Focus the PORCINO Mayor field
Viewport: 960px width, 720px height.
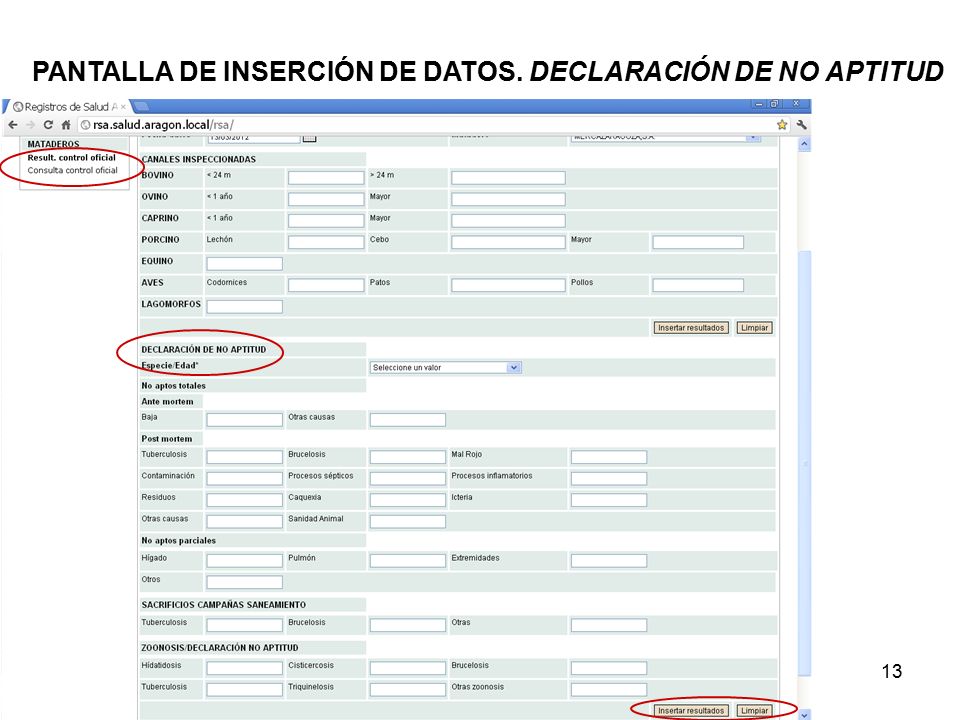698,242
